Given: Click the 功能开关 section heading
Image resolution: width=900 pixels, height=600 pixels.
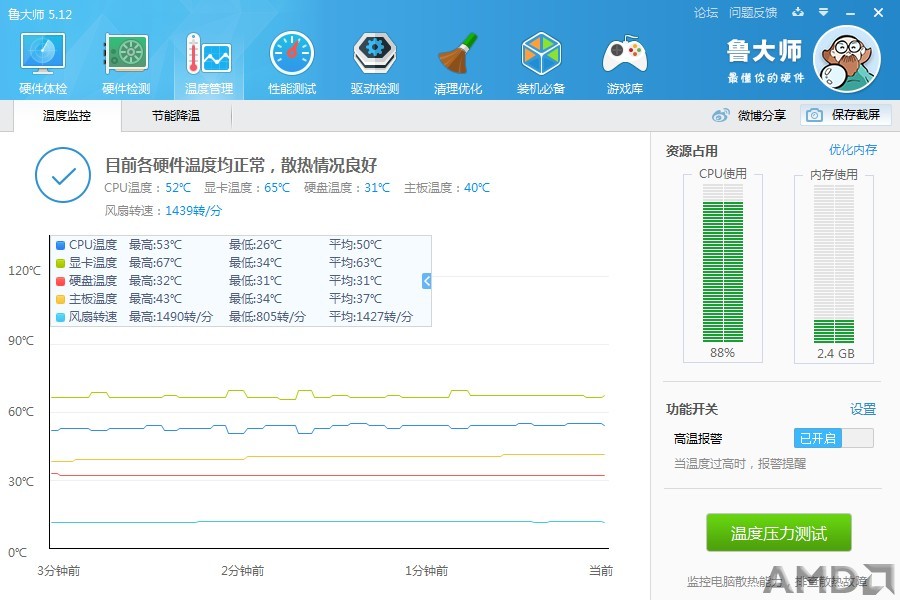Looking at the screenshot, I should coord(692,409).
